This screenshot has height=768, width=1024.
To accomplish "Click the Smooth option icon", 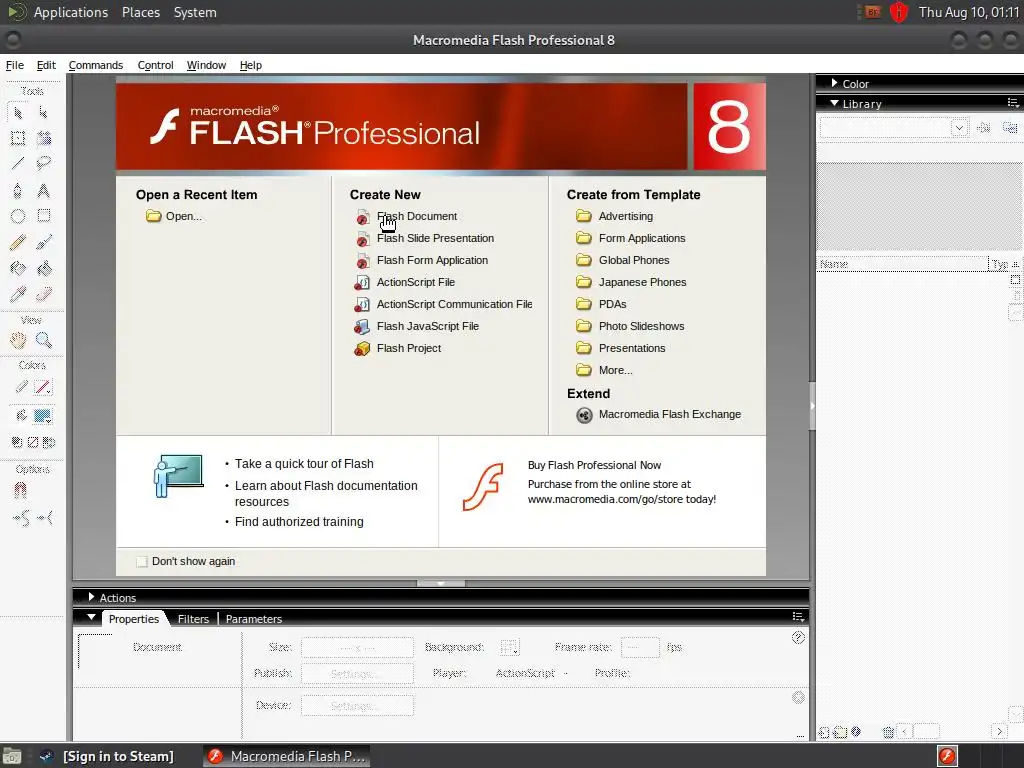I will [20, 519].
